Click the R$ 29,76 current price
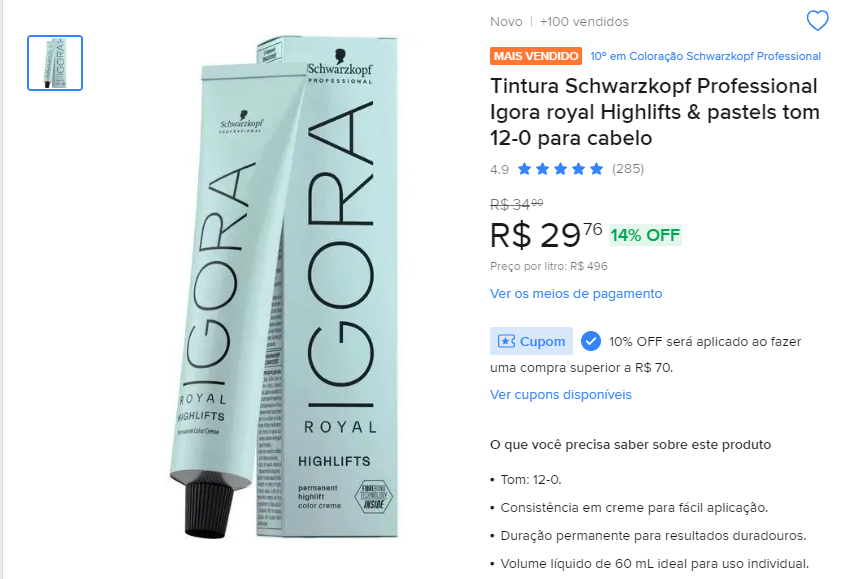The width and height of the screenshot is (843, 579). (546, 235)
